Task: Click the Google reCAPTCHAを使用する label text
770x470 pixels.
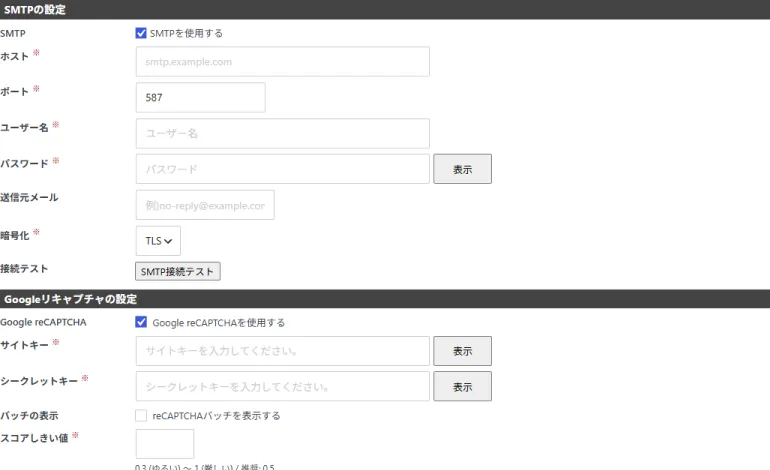Action: click(x=219, y=323)
